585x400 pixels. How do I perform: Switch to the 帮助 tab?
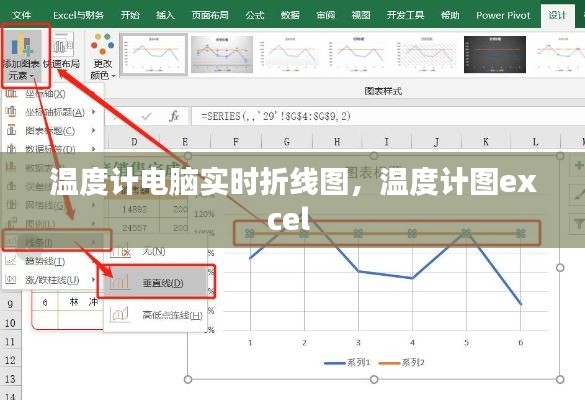pyautogui.click(x=450, y=15)
